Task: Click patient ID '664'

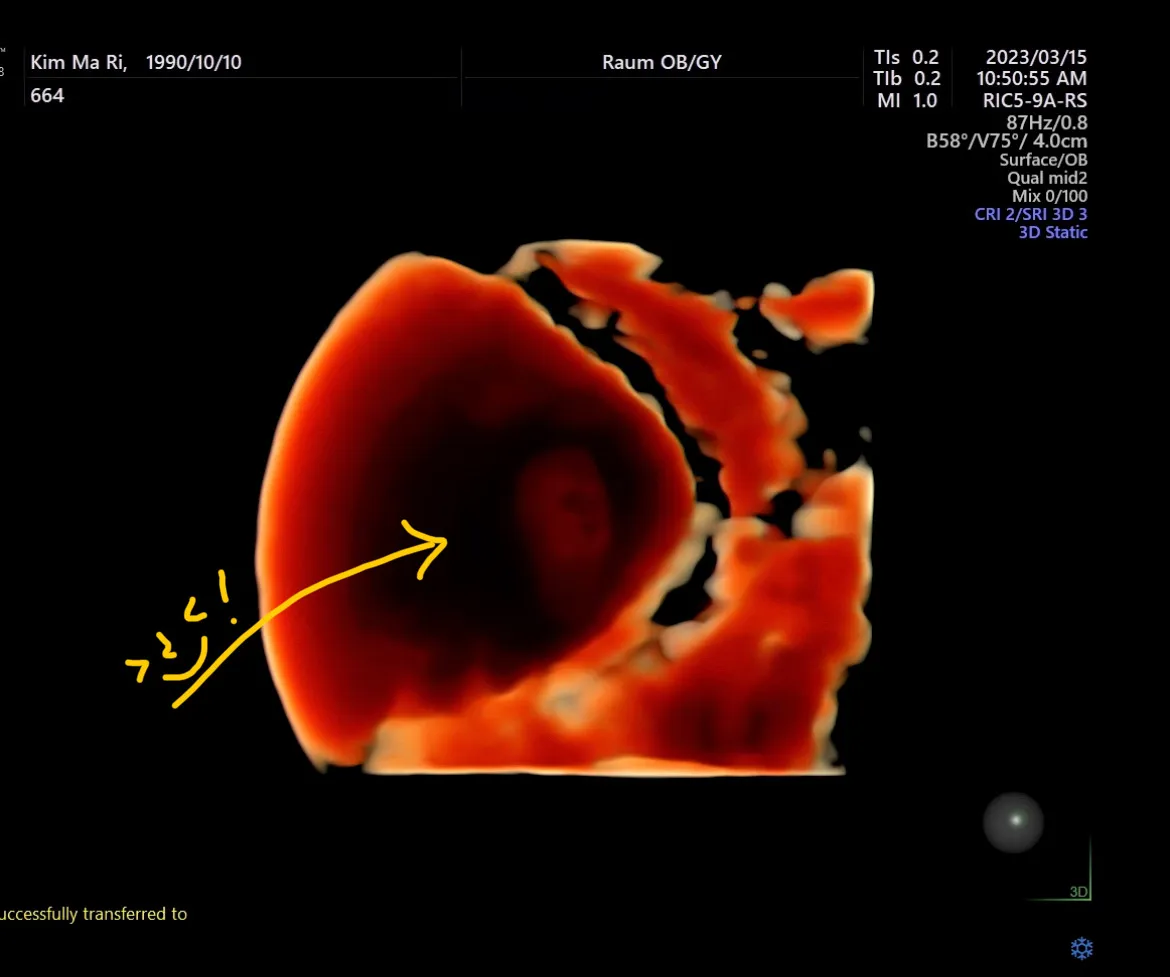Action: (x=47, y=96)
